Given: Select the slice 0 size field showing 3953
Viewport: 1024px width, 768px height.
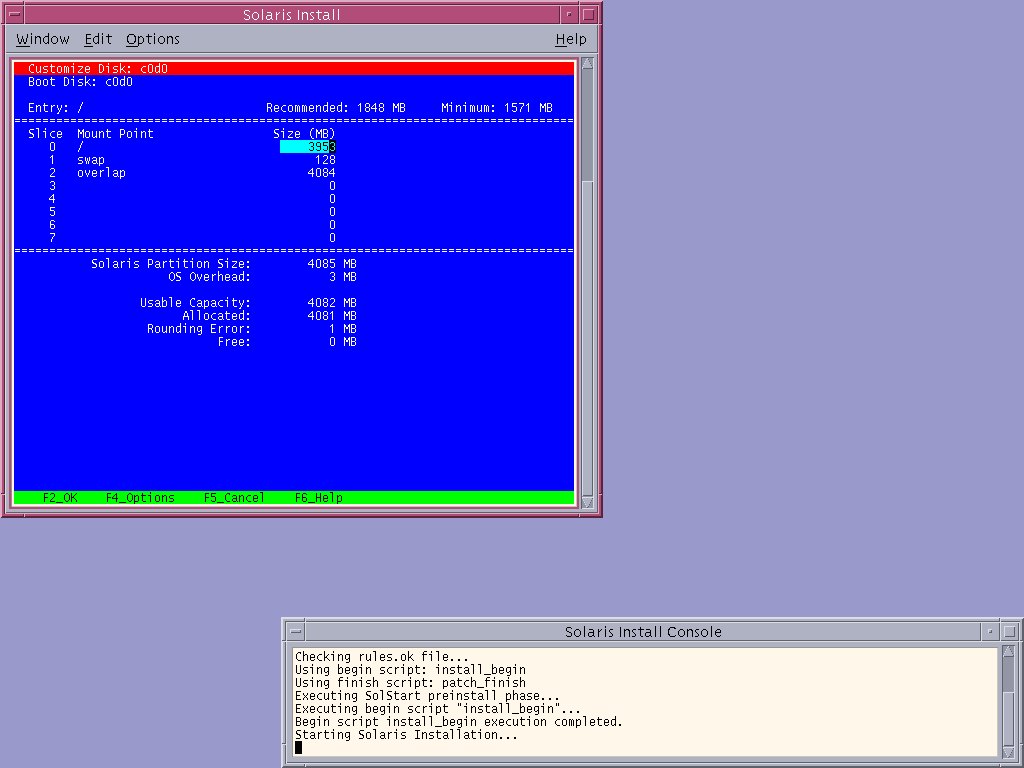Looking at the screenshot, I should (x=308, y=147).
